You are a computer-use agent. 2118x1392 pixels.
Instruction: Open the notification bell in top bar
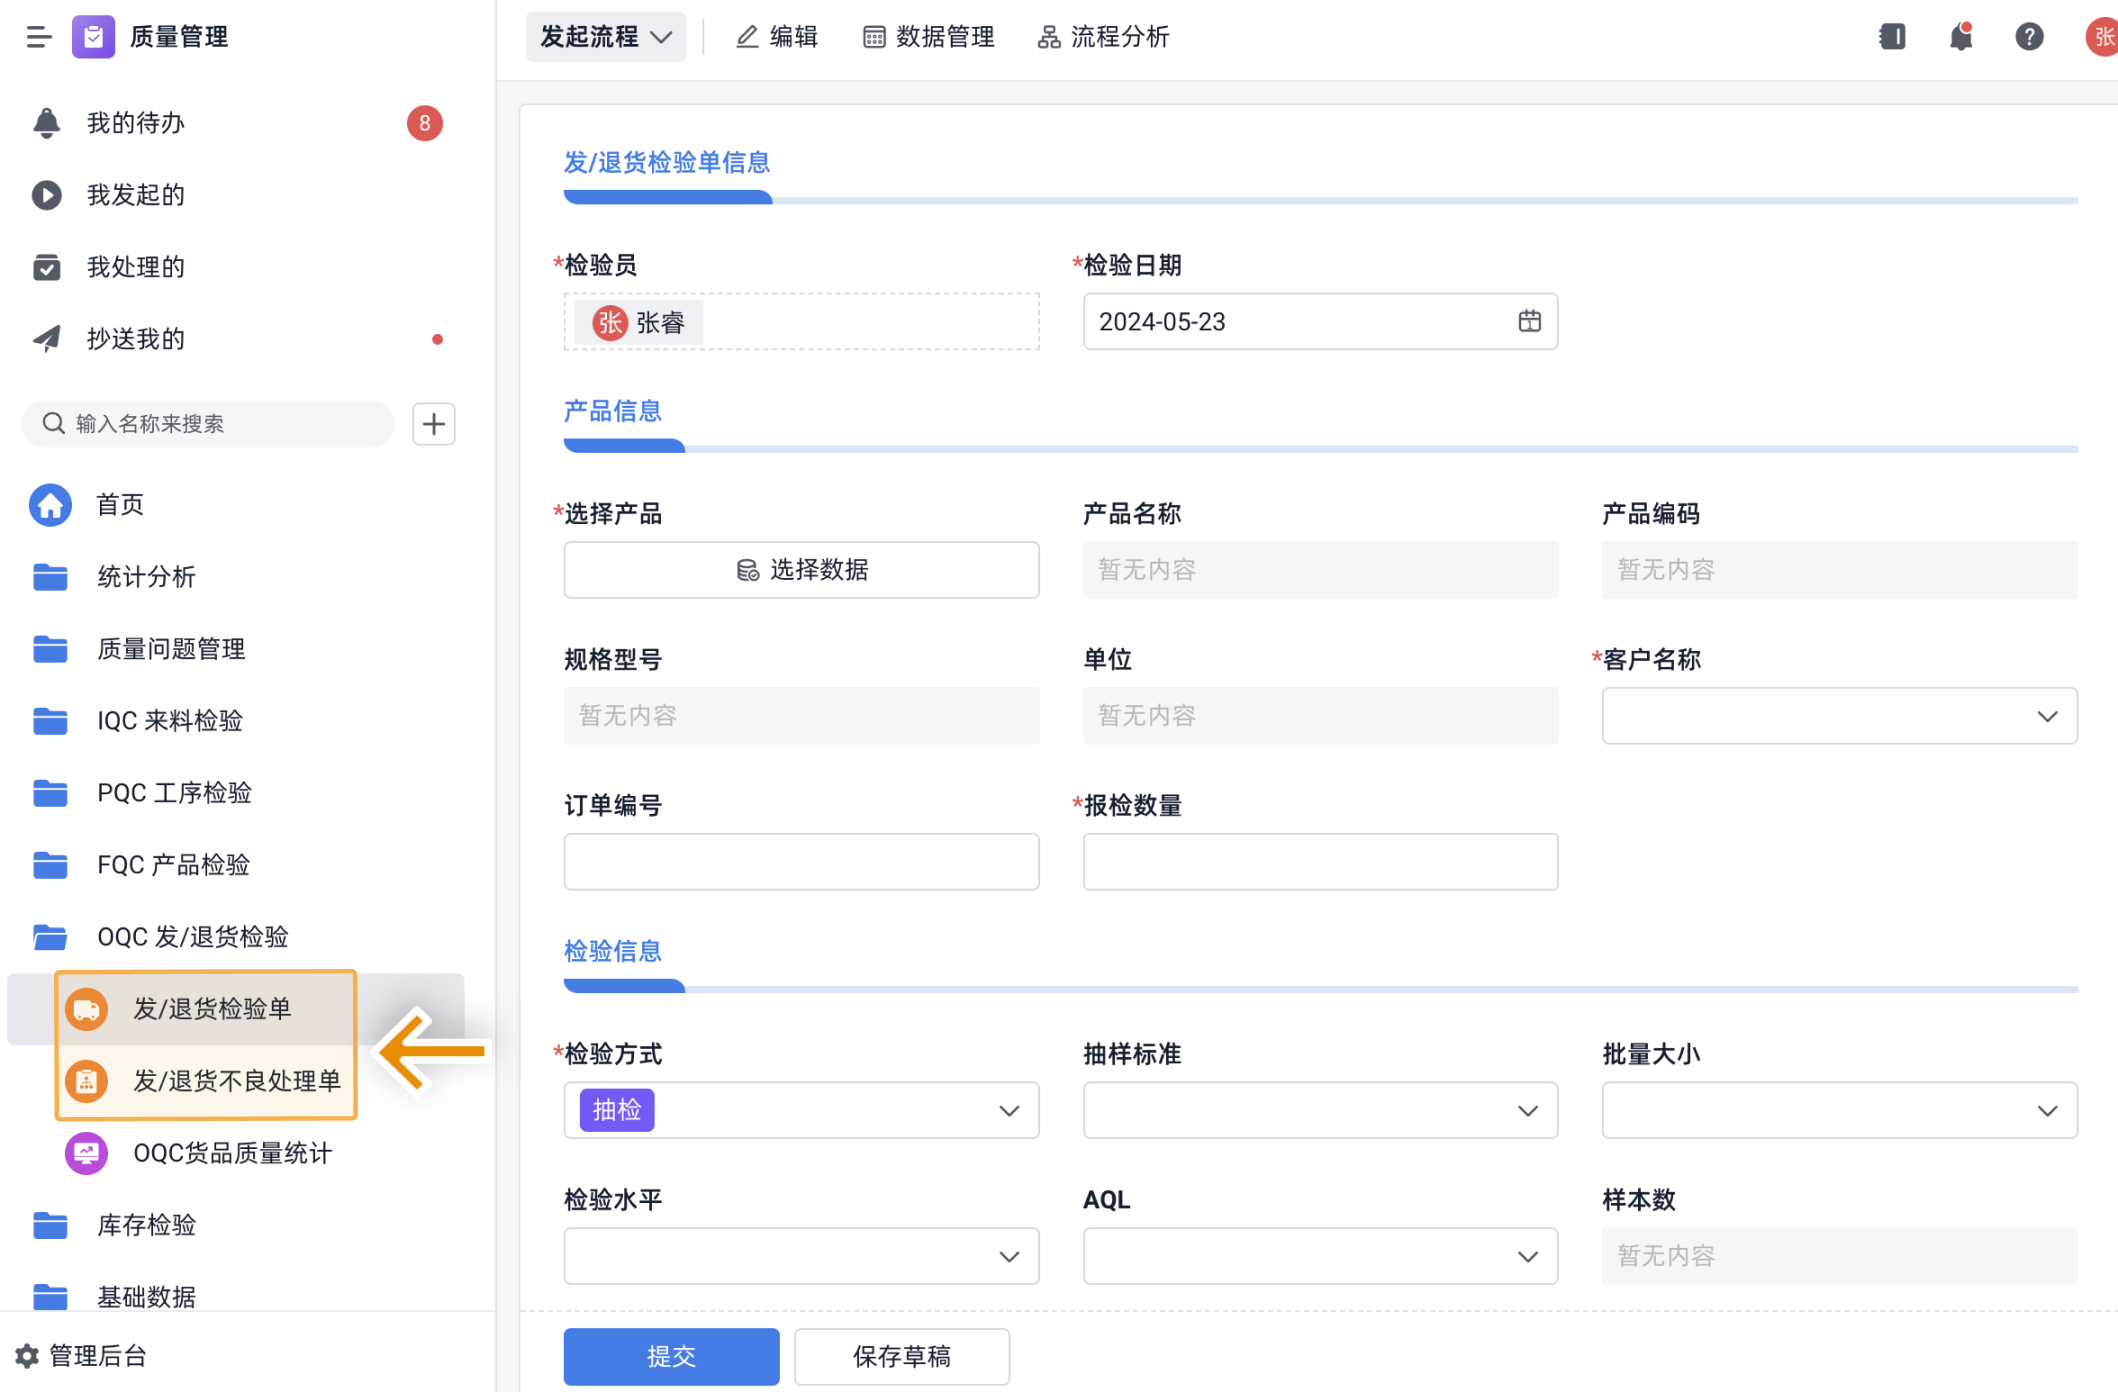point(1960,37)
